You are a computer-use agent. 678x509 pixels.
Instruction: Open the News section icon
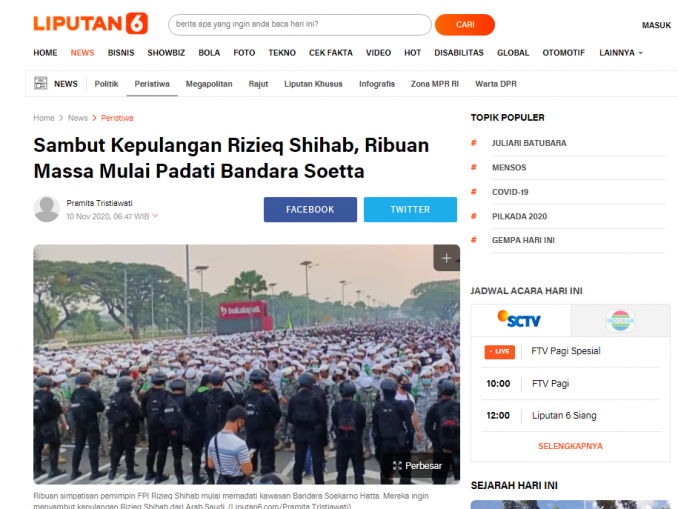point(41,83)
